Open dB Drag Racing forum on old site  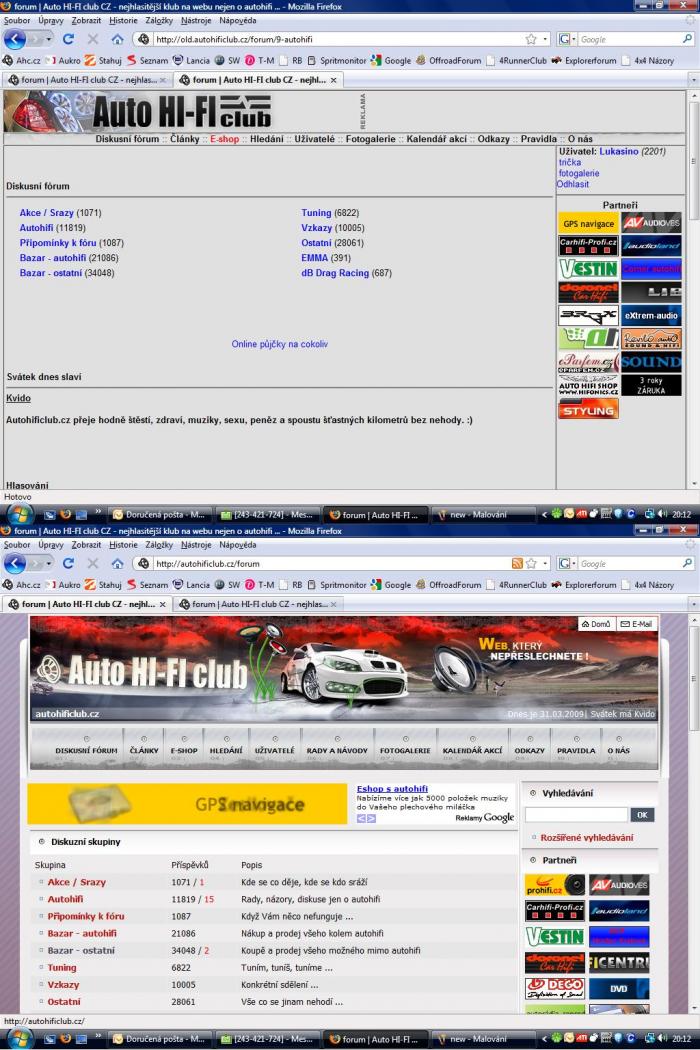tap(335, 273)
